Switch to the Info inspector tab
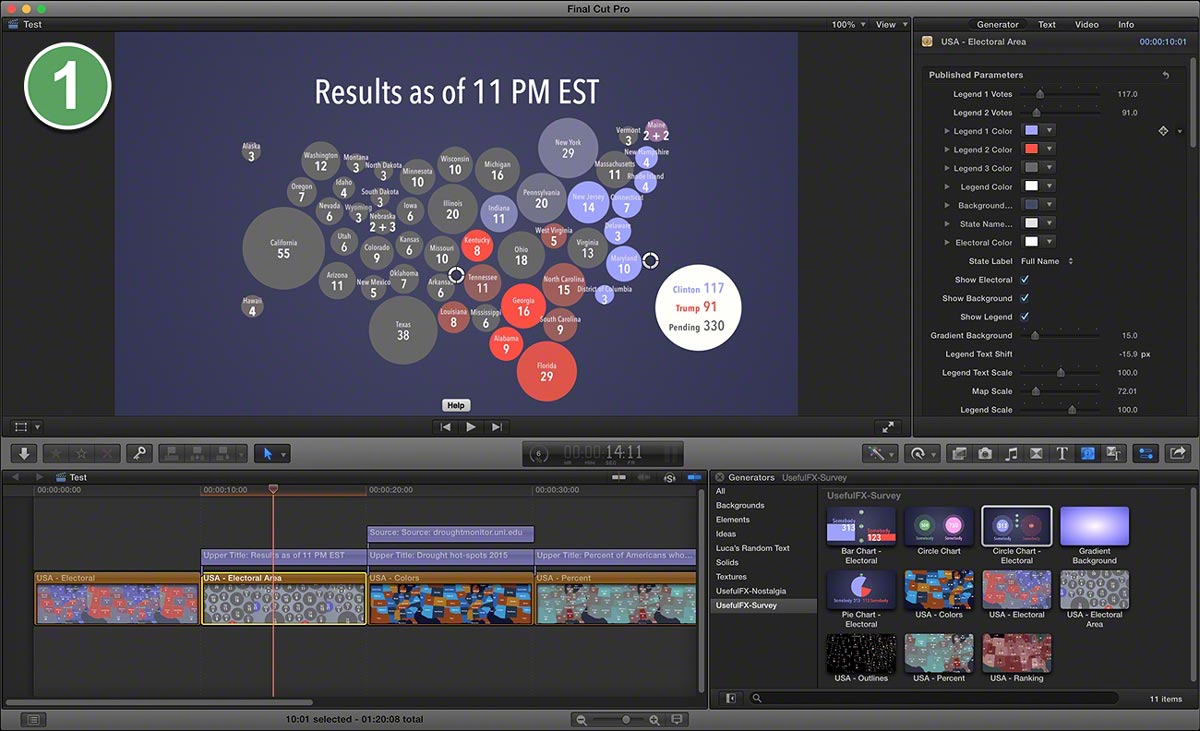Screen dimensions: 1200x731 click(1126, 25)
